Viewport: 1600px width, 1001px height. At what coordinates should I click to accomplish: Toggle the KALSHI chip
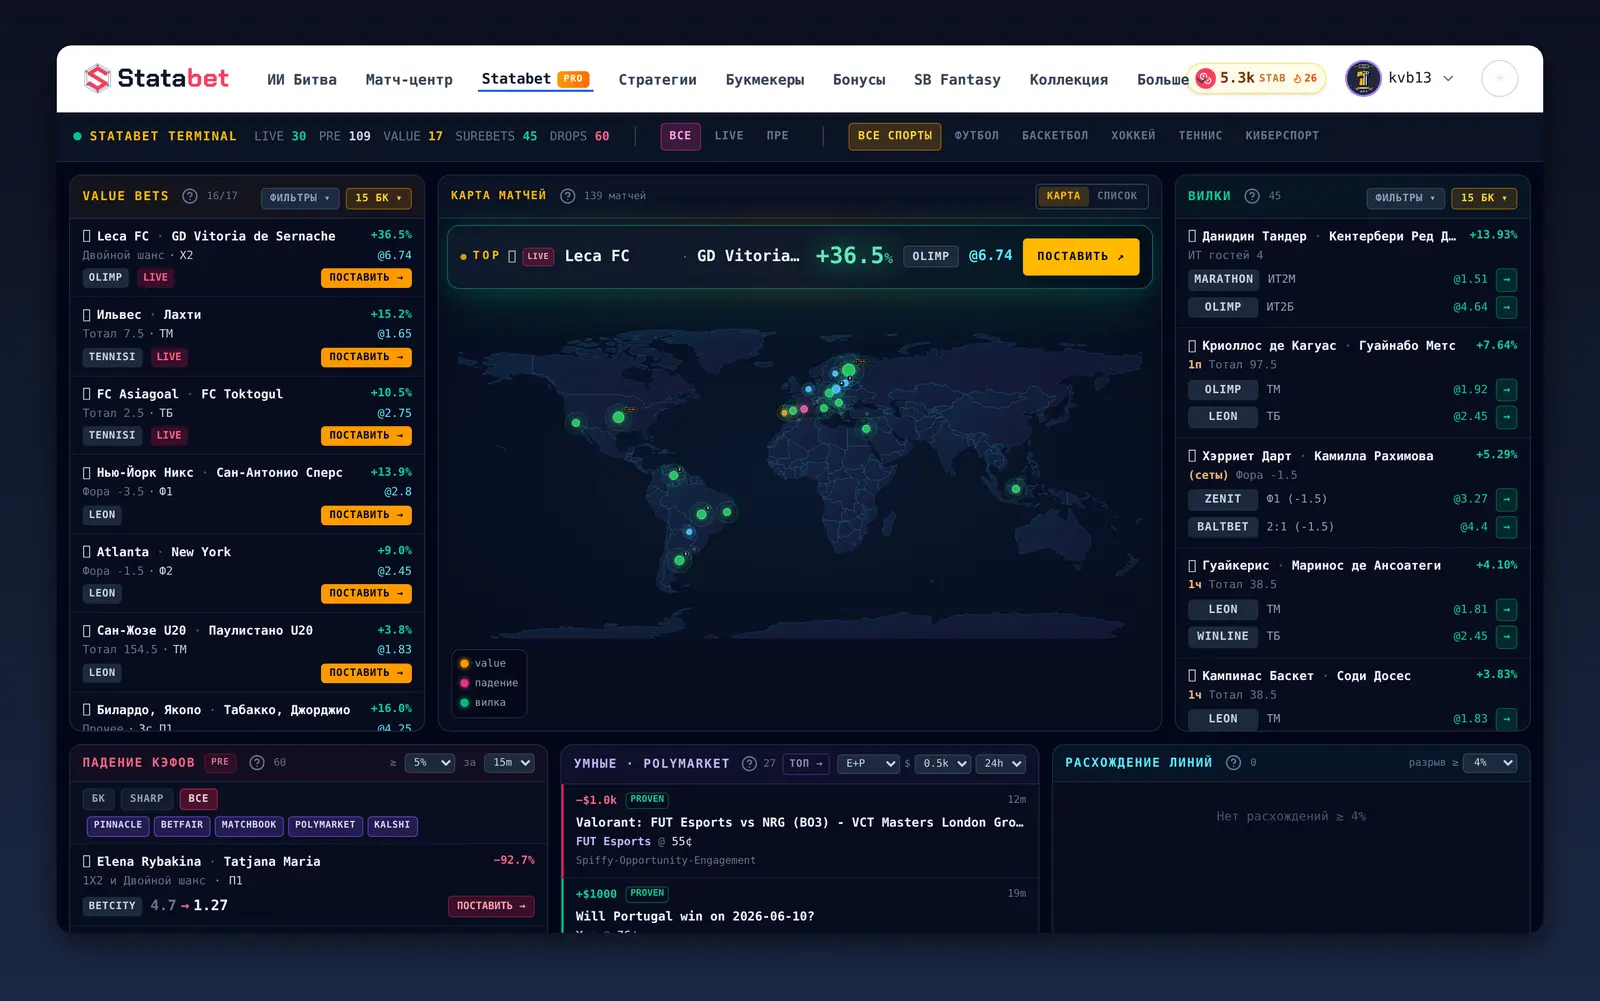(392, 825)
